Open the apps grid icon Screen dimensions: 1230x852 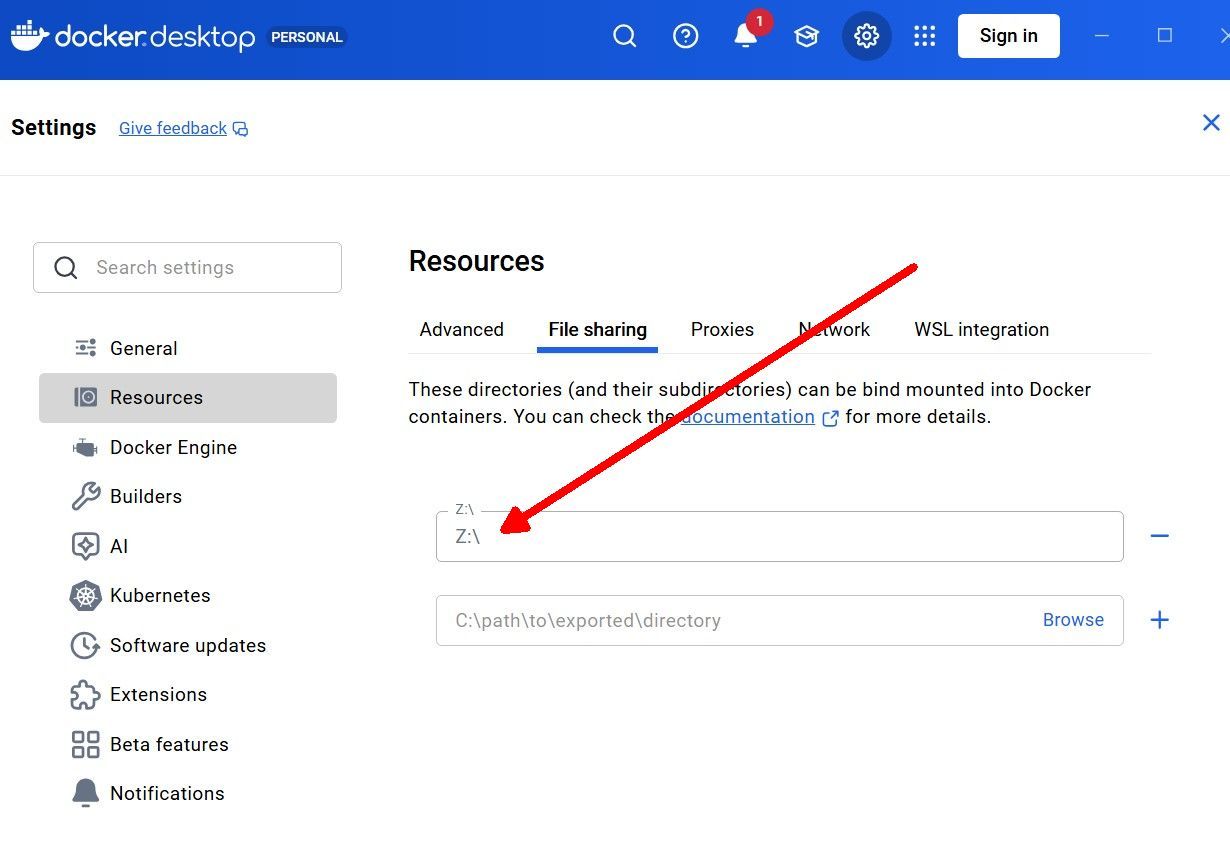click(x=925, y=36)
